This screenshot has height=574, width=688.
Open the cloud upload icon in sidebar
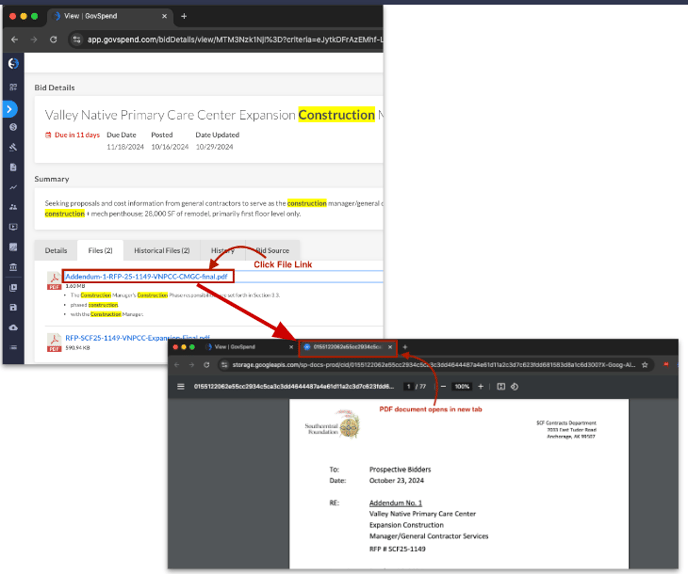tap(13, 327)
